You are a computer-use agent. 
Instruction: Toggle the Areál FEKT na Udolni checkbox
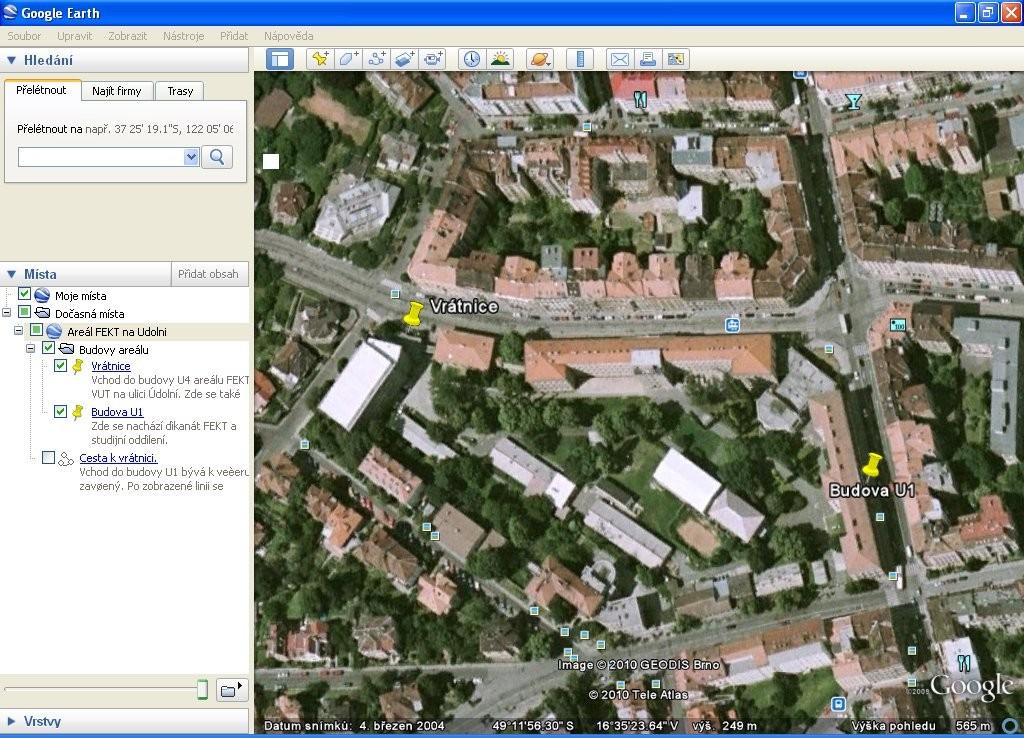37,330
